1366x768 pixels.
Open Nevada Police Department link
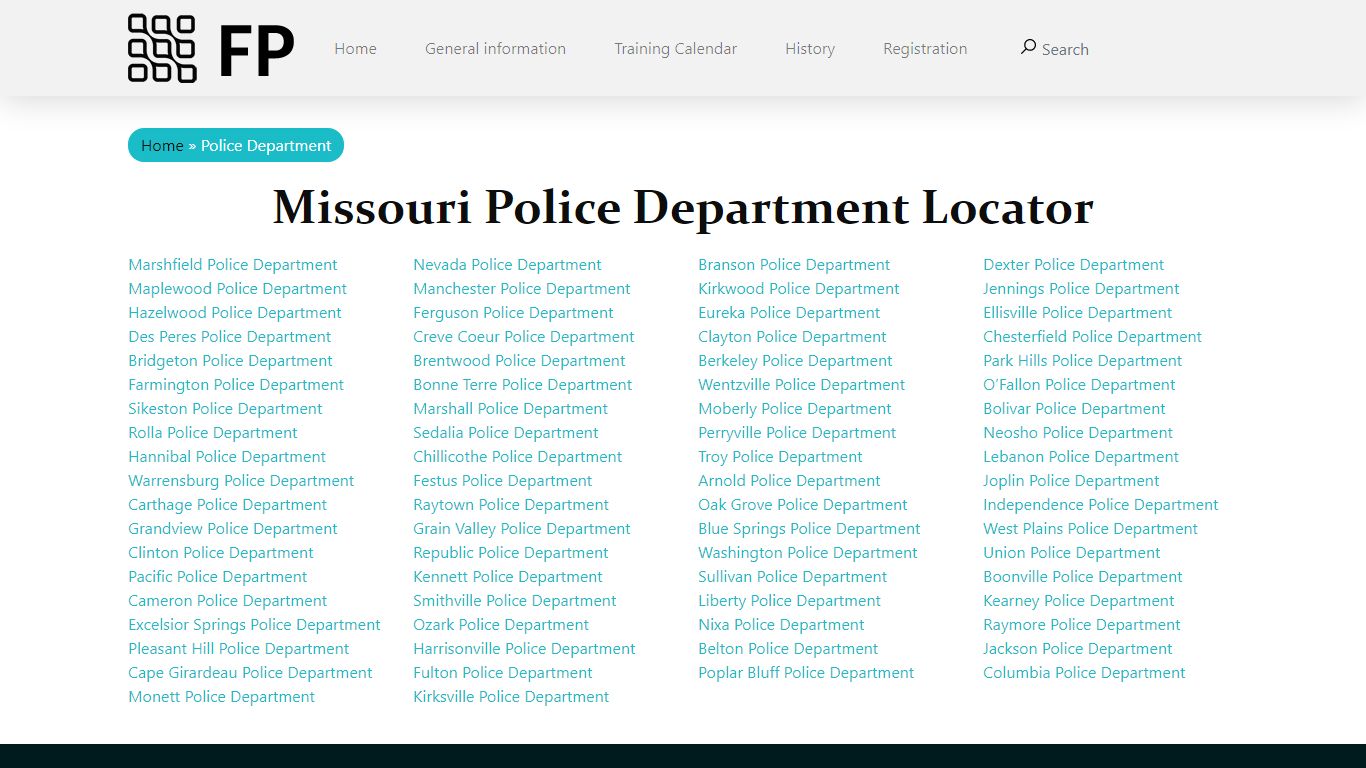(507, 265)
